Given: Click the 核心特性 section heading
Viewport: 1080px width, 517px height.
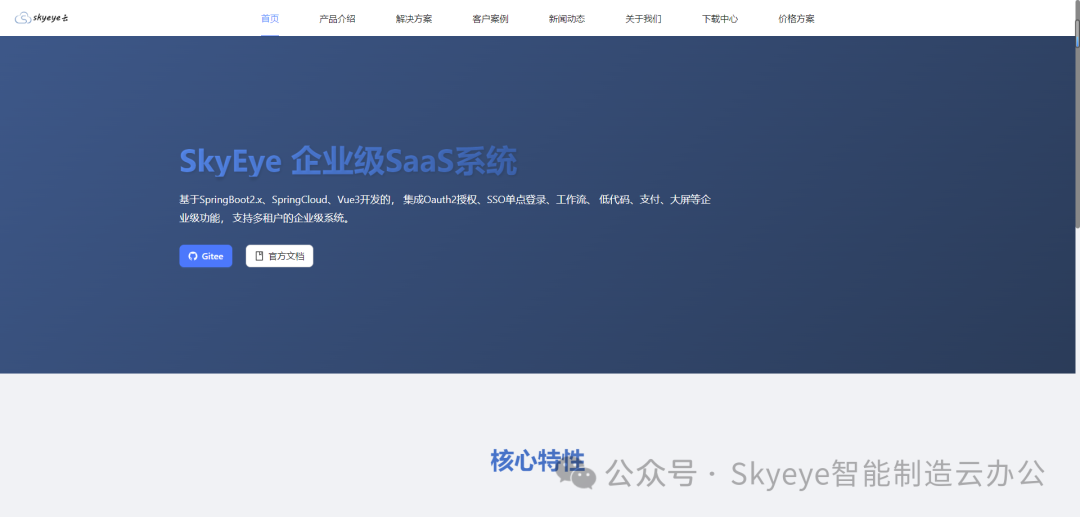Looking at the screenshot, I should click(x=538, y=461).
